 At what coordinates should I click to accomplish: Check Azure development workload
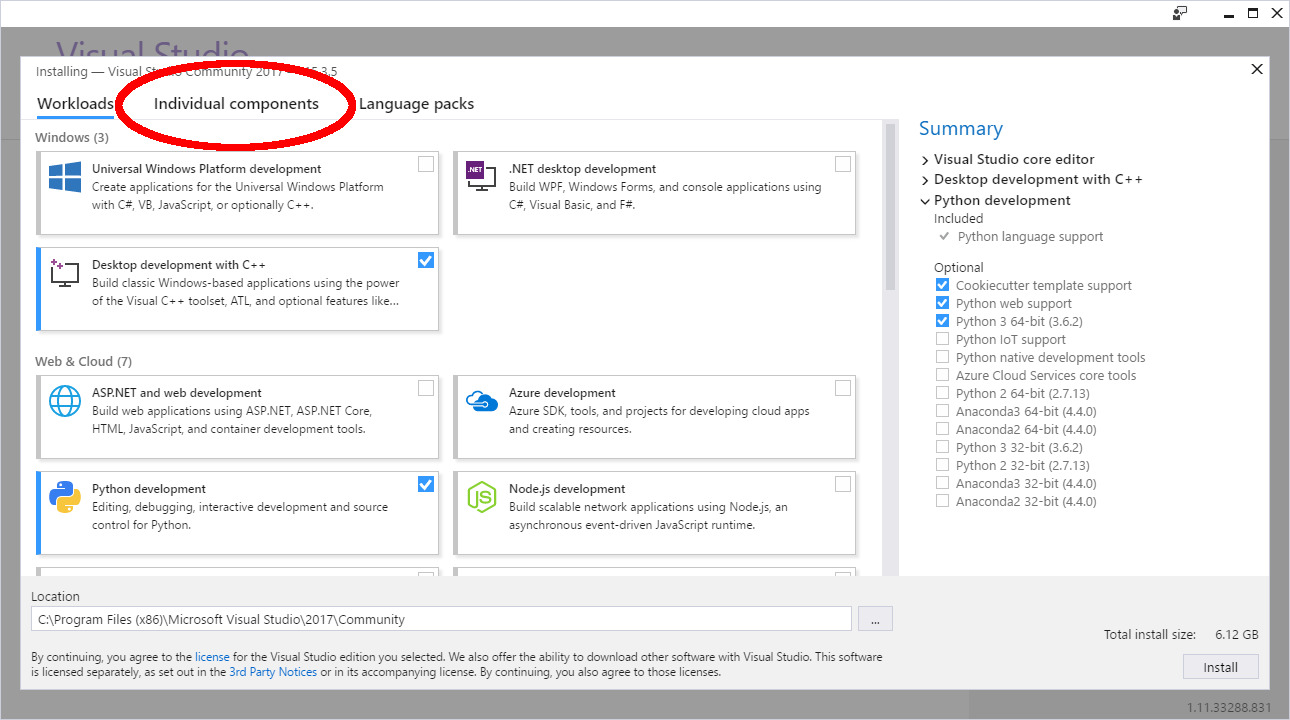click(843, 388)
